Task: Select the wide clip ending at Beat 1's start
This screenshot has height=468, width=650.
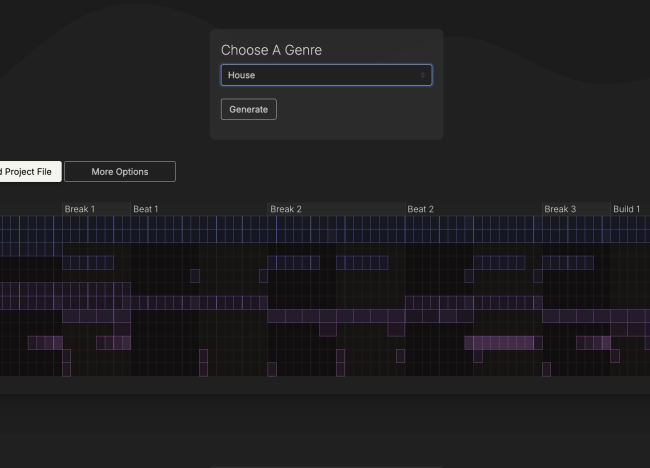Action: click(x=65, y=289)
